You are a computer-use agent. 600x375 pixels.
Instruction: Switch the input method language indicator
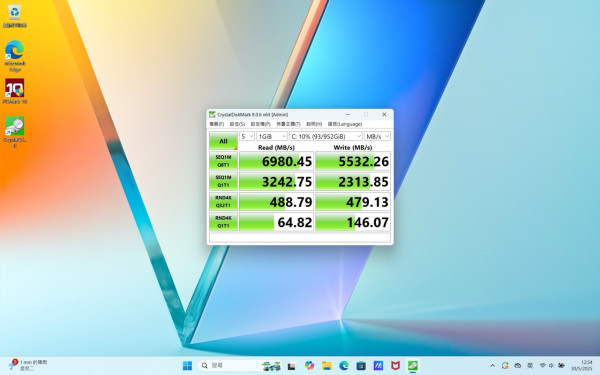click(x=530, y=366)
